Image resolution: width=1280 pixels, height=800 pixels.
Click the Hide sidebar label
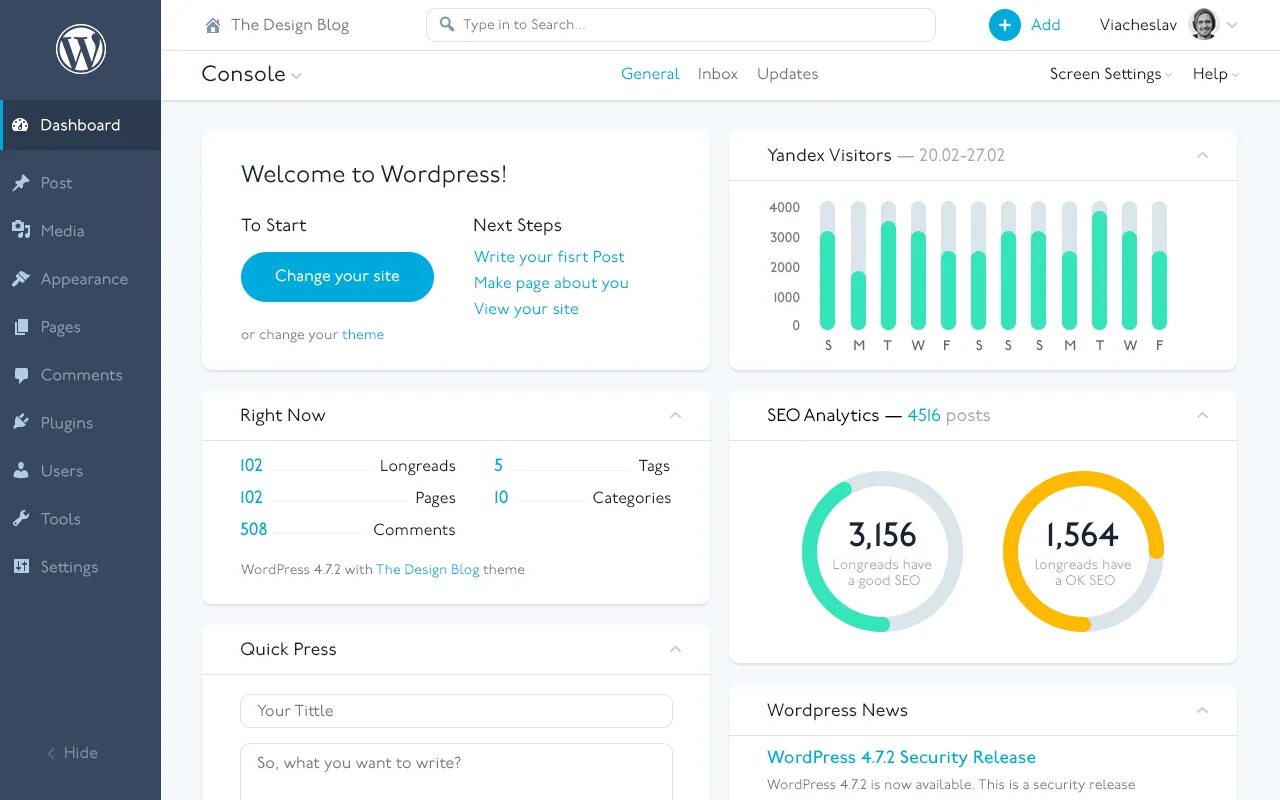click(x=81, y=753)
